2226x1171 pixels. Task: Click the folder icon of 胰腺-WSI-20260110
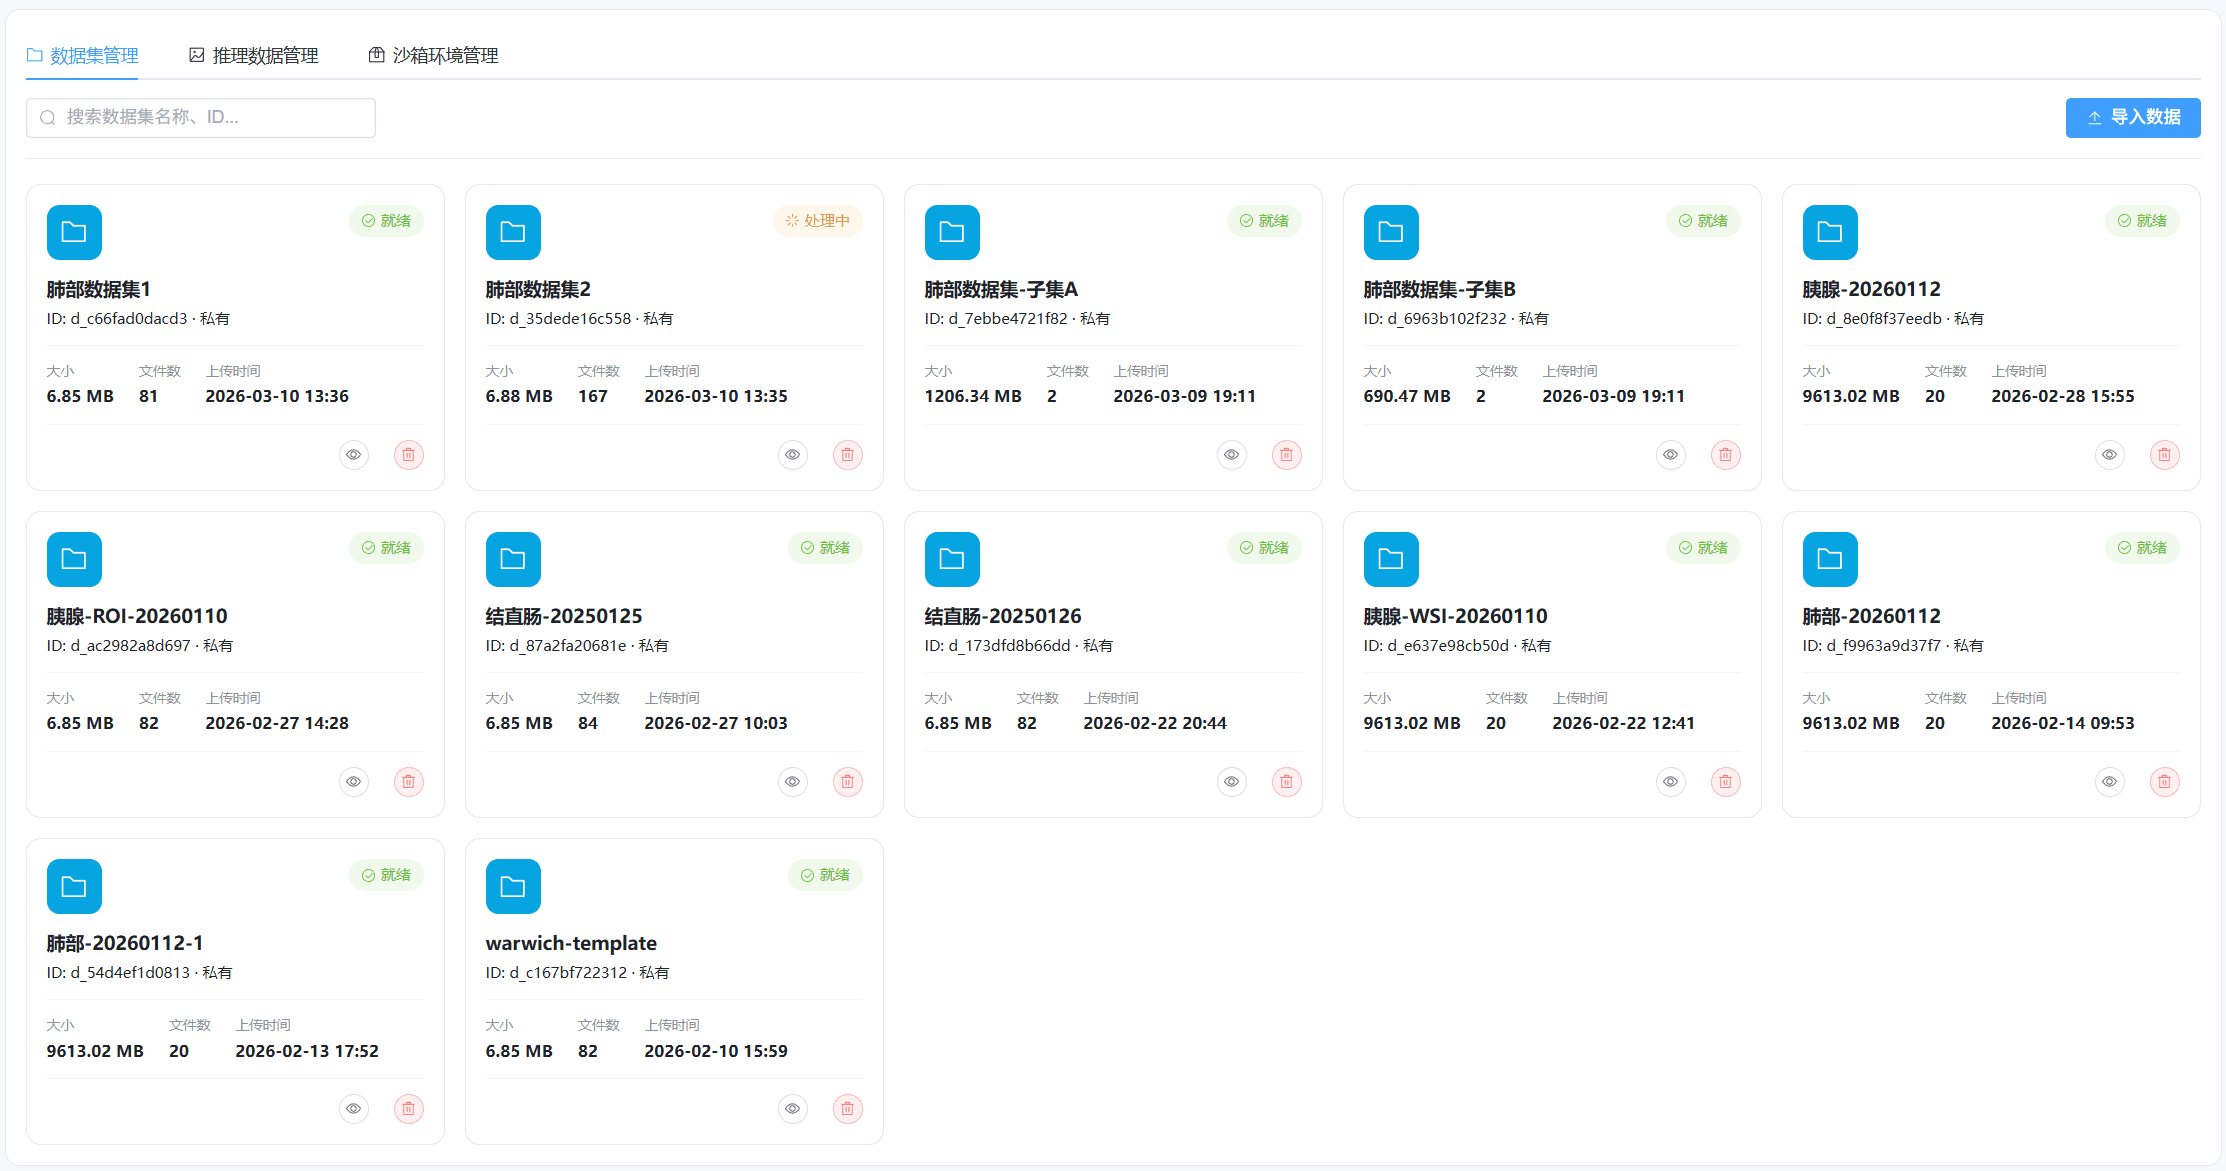pyautogui.click(x=1390, y=559)
